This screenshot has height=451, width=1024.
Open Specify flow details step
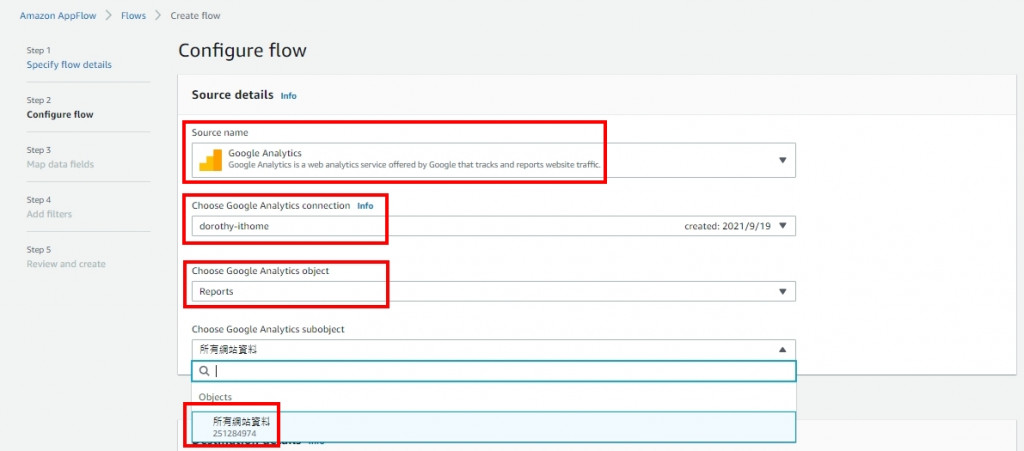click(x=69, y=65)
